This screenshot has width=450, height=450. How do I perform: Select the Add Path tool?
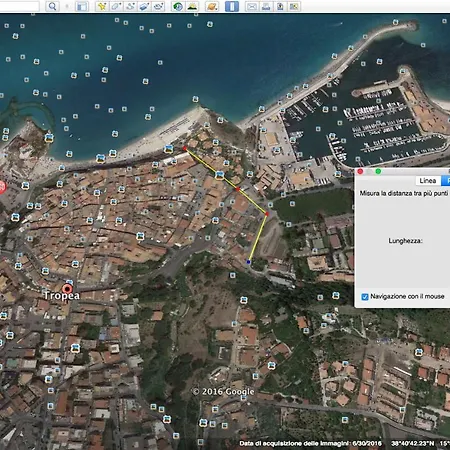pyautogui.click(x=130, y=6)
